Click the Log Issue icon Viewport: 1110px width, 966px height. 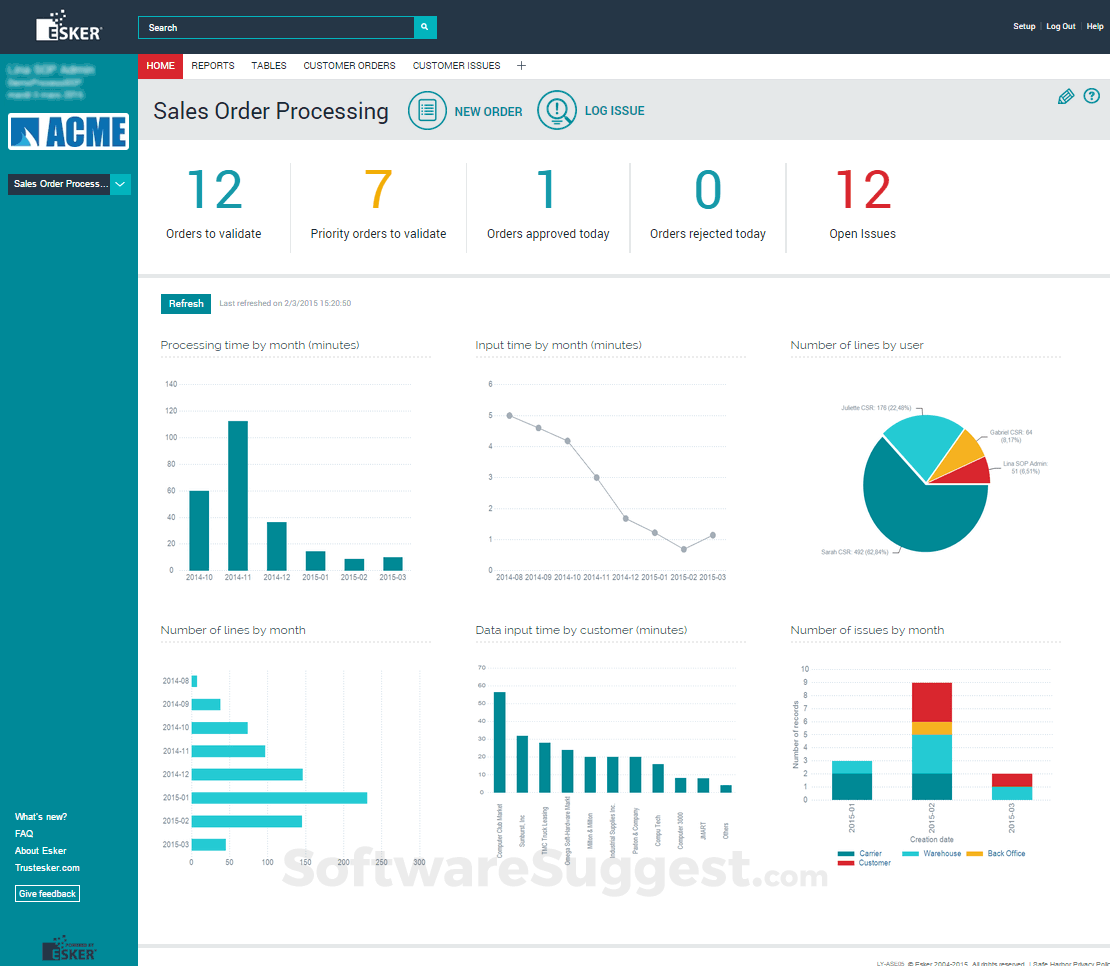(557, 110)
